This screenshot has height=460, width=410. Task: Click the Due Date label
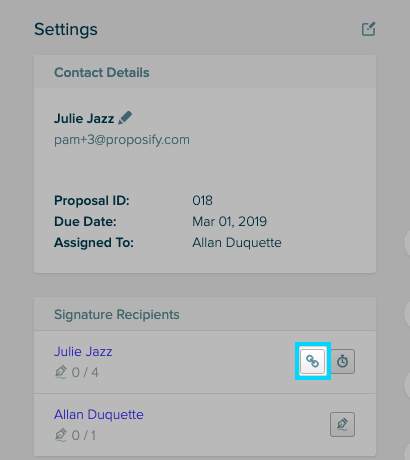pos(85,221)
